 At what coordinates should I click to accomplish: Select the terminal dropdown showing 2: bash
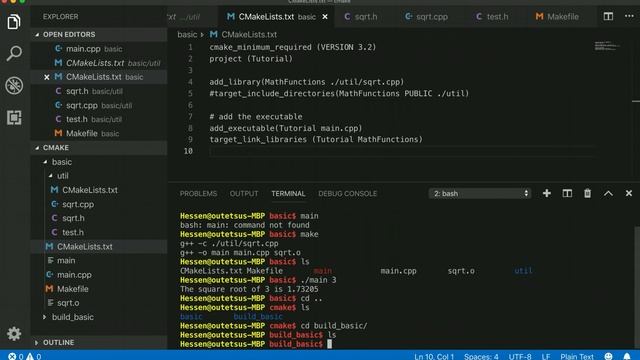pos(480,193)
